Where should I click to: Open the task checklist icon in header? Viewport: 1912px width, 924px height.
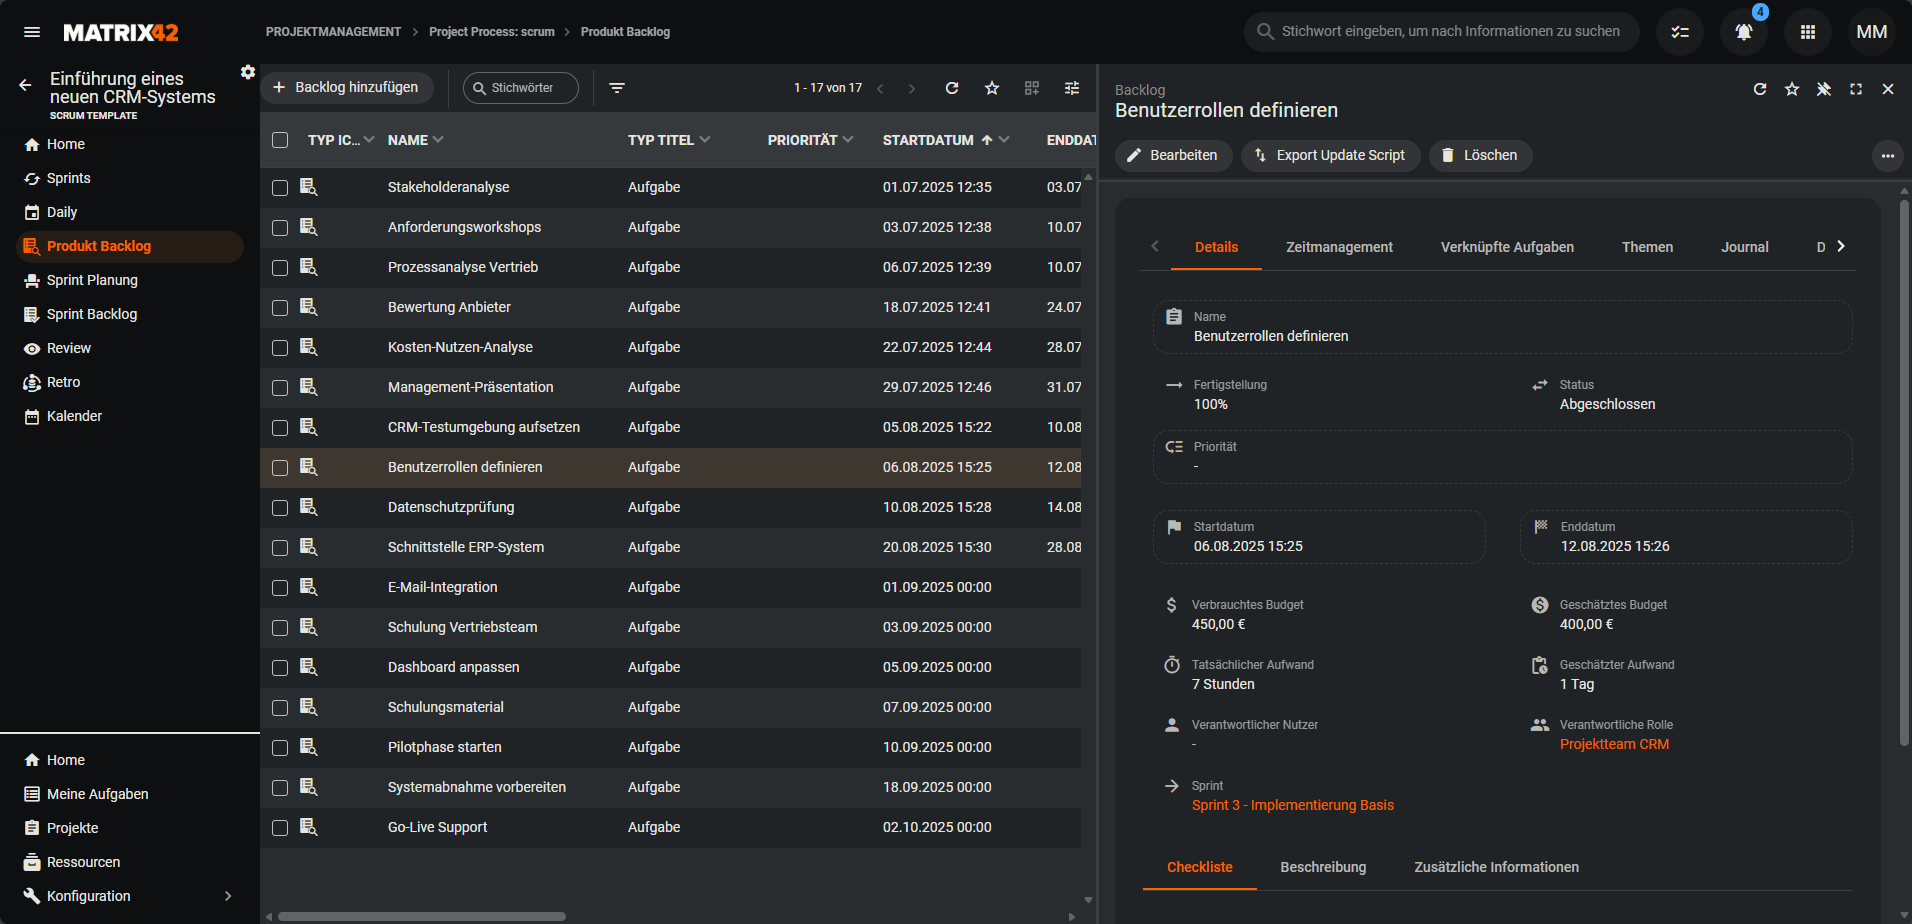(1680, 32)
